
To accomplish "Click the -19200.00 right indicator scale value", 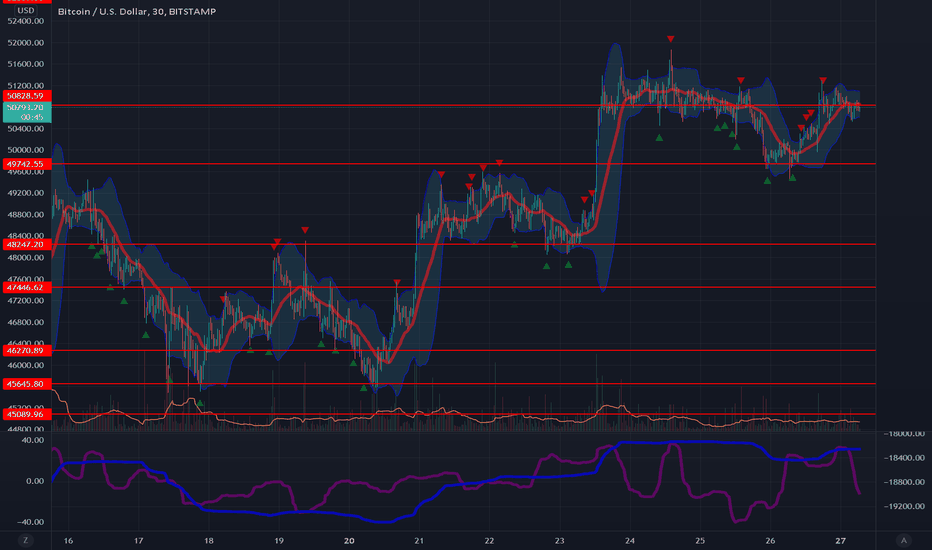I will (x=903, y=507).
